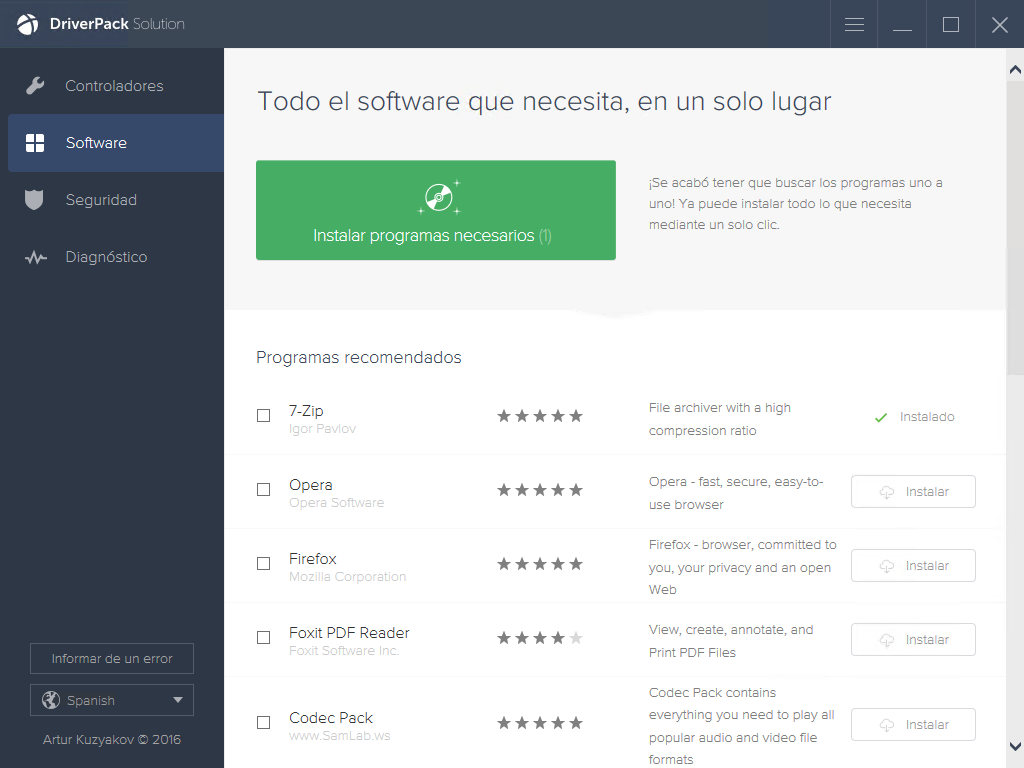The width and height of the screenshot is (1024, 768).
Task: Click the vertical scrollbar thumb
Action: (x=1015, y=229)
